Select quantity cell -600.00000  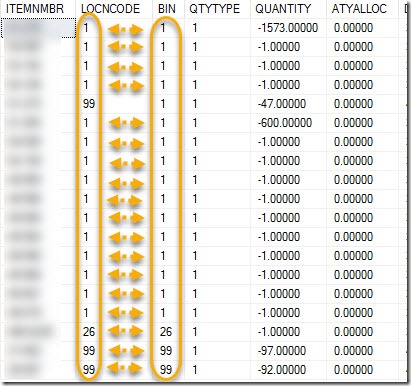pos(285,123)
